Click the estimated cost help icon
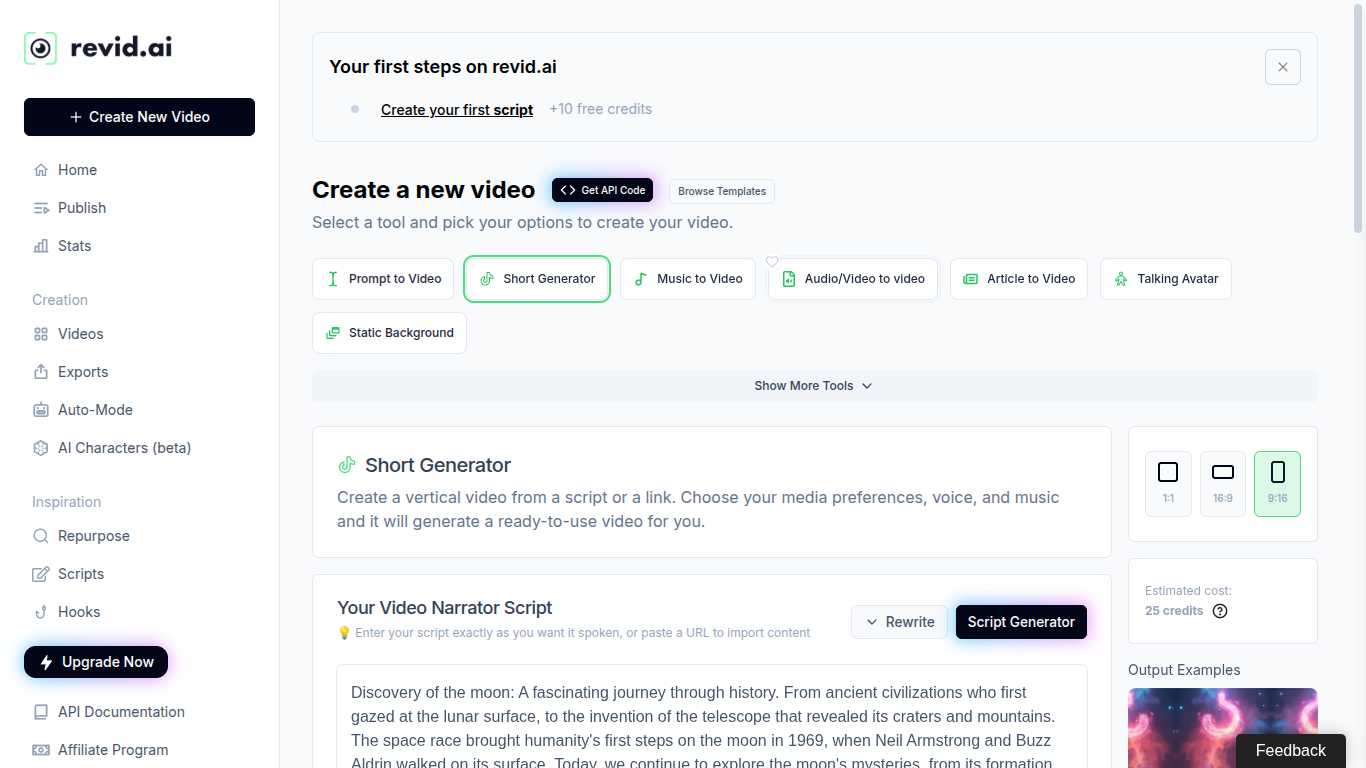The width and height of the screenshot is (1366, 768). [x=1220, y=611]
